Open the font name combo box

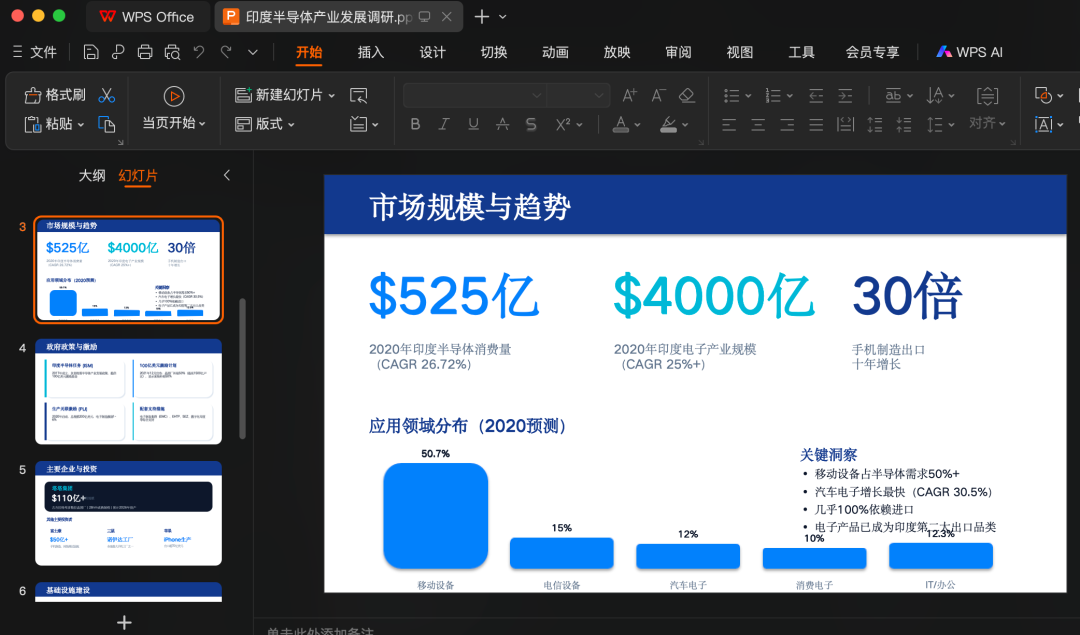coord(475,95)
